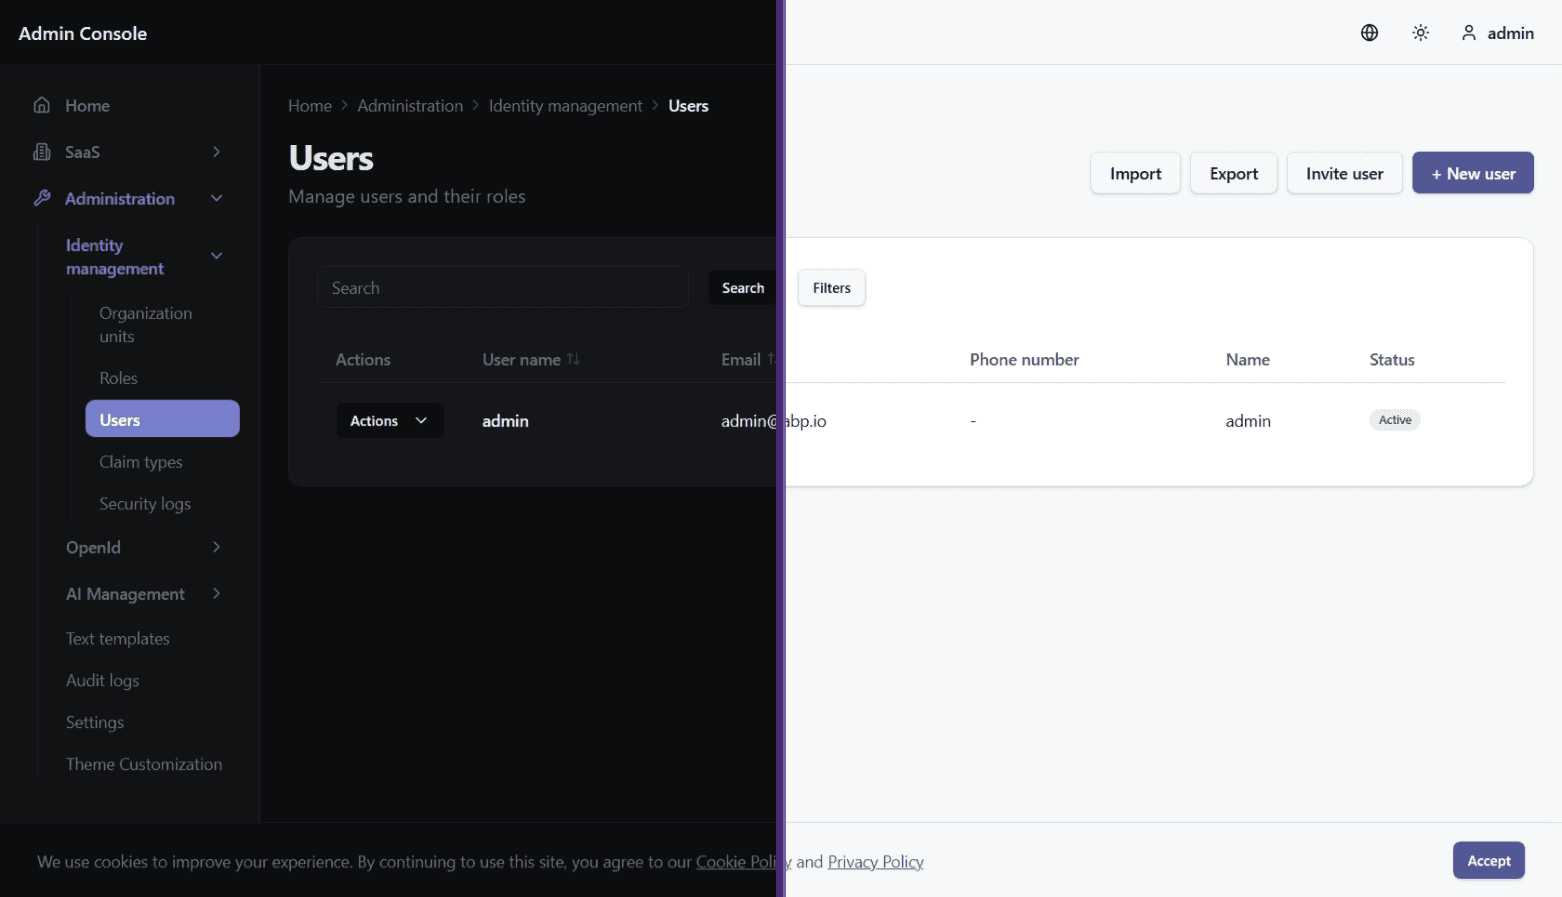Click the SaaS building icon

[x=42, y=152]
